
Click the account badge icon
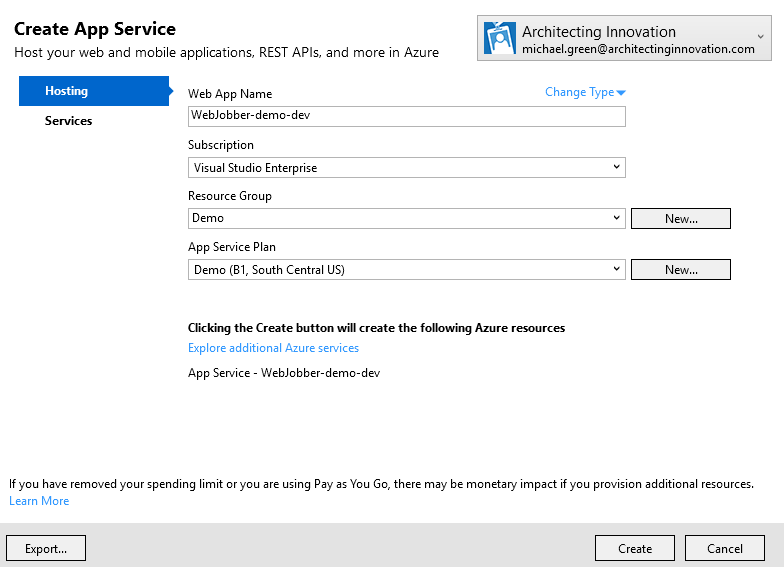click(x=500, y=38)
